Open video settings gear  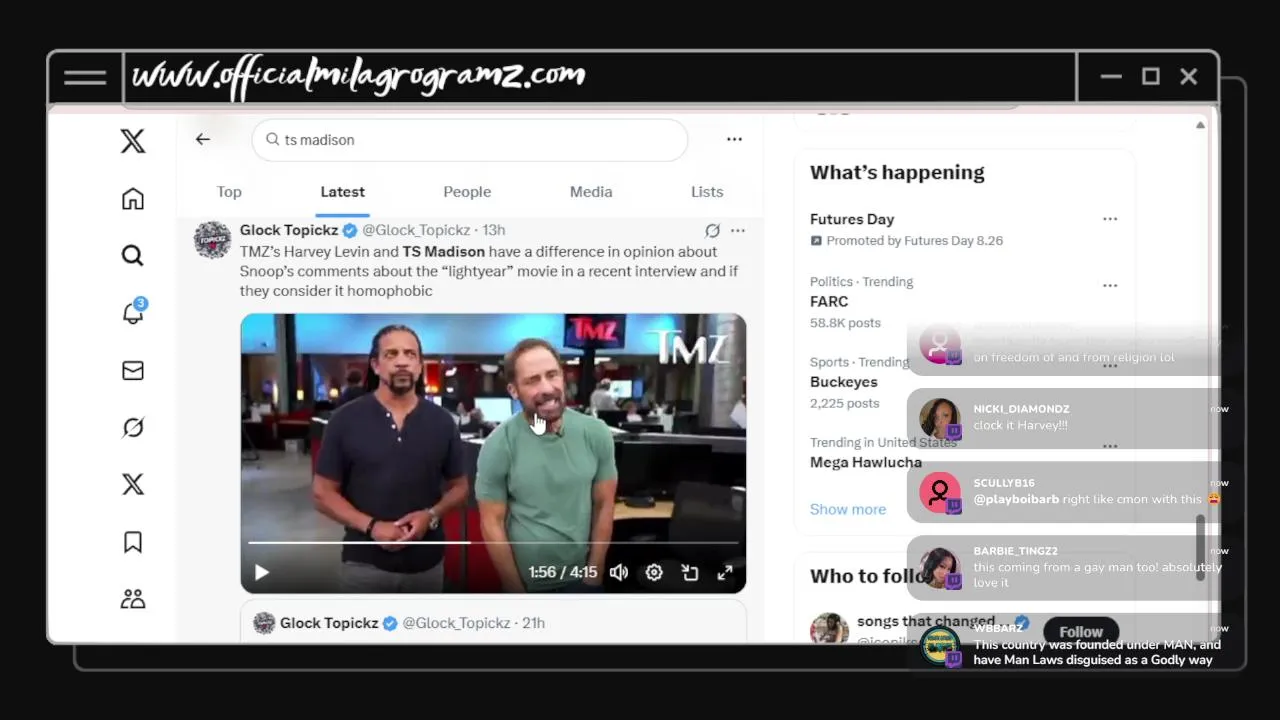(x=654, y=573)
